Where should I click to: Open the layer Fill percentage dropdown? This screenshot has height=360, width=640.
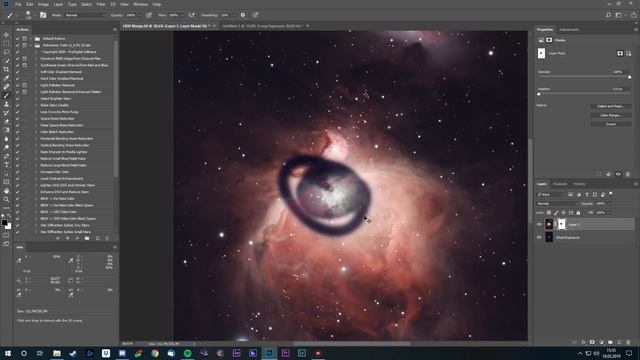pos(609,213)
